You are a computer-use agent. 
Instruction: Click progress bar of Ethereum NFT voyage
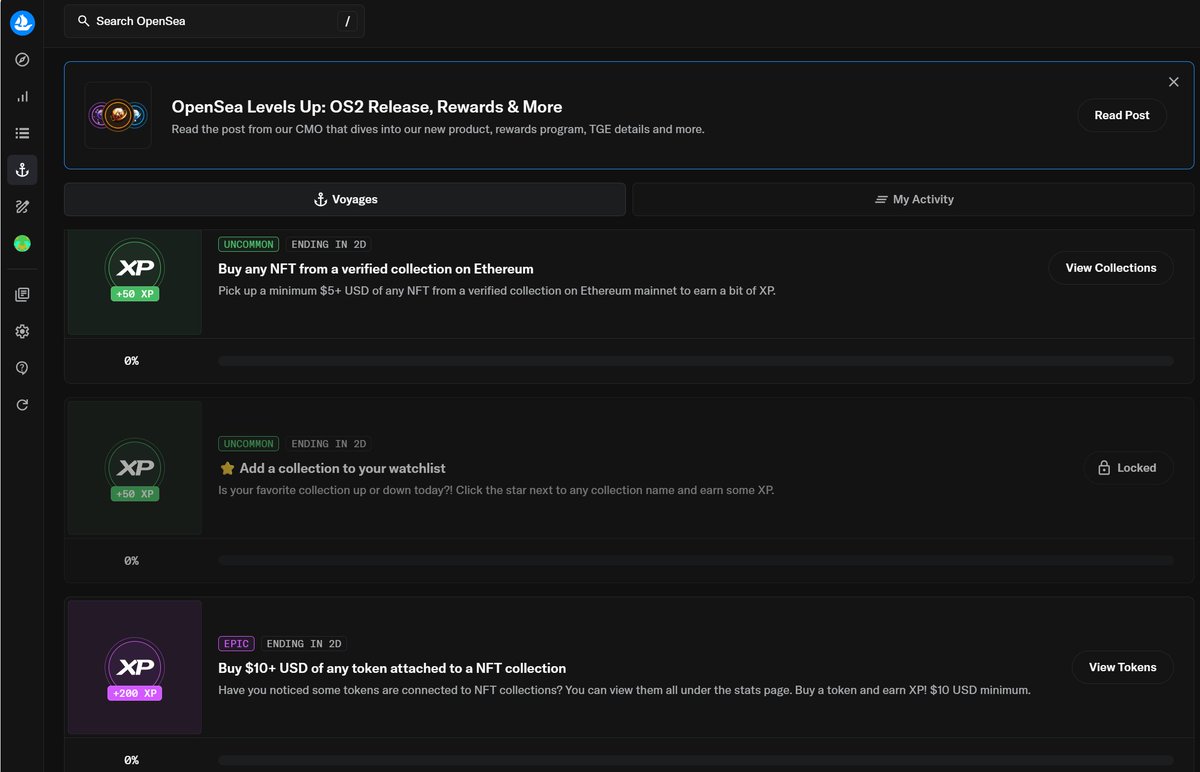tap(696, 361)
